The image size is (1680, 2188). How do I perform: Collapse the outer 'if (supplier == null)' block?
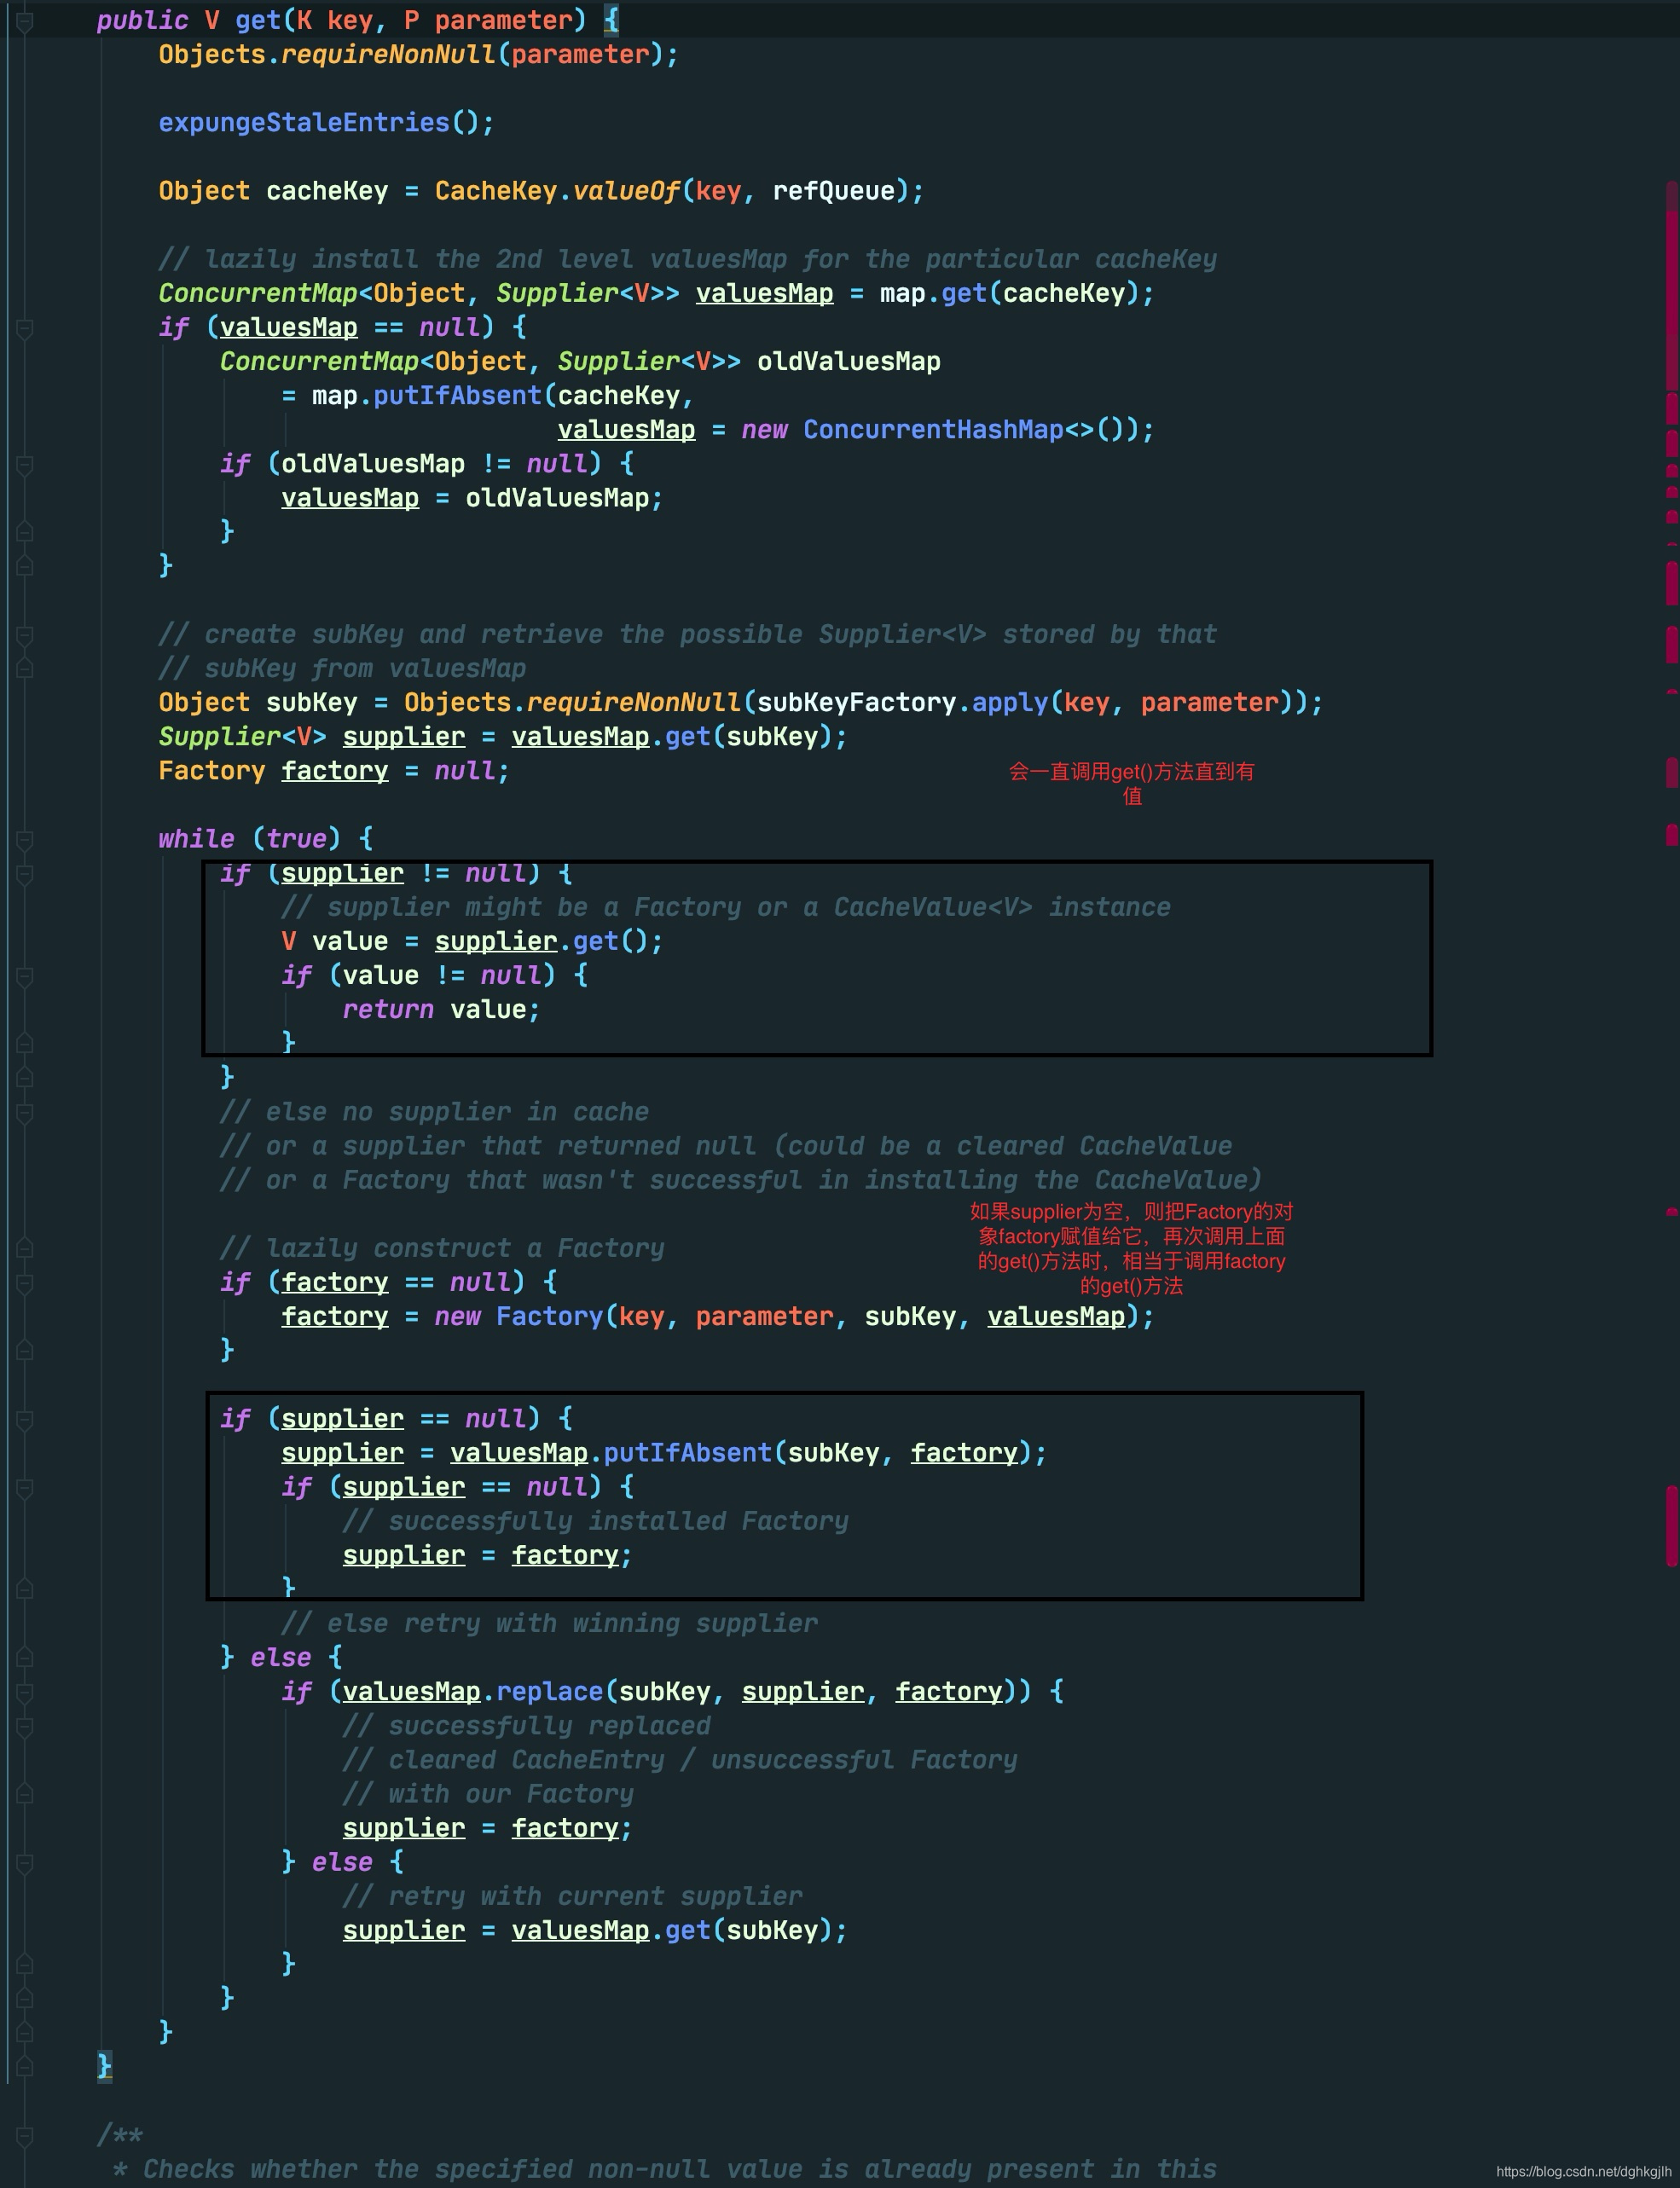(x=25, y=1419)
